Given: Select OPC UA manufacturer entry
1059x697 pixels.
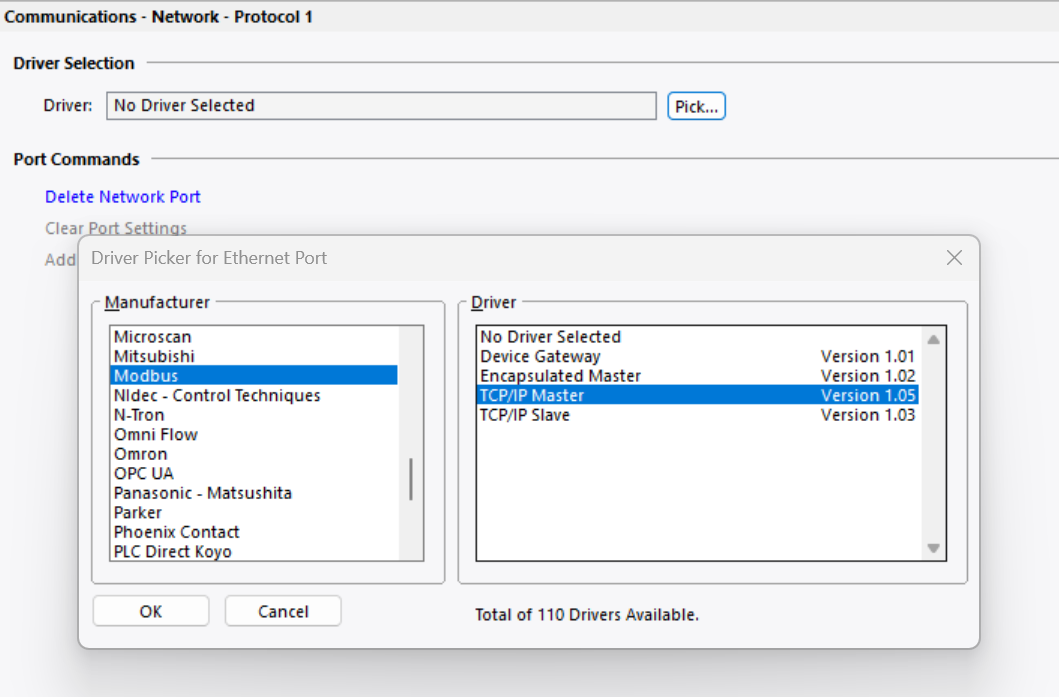Looking at the screenshot, I should click(x=143, y=473).
